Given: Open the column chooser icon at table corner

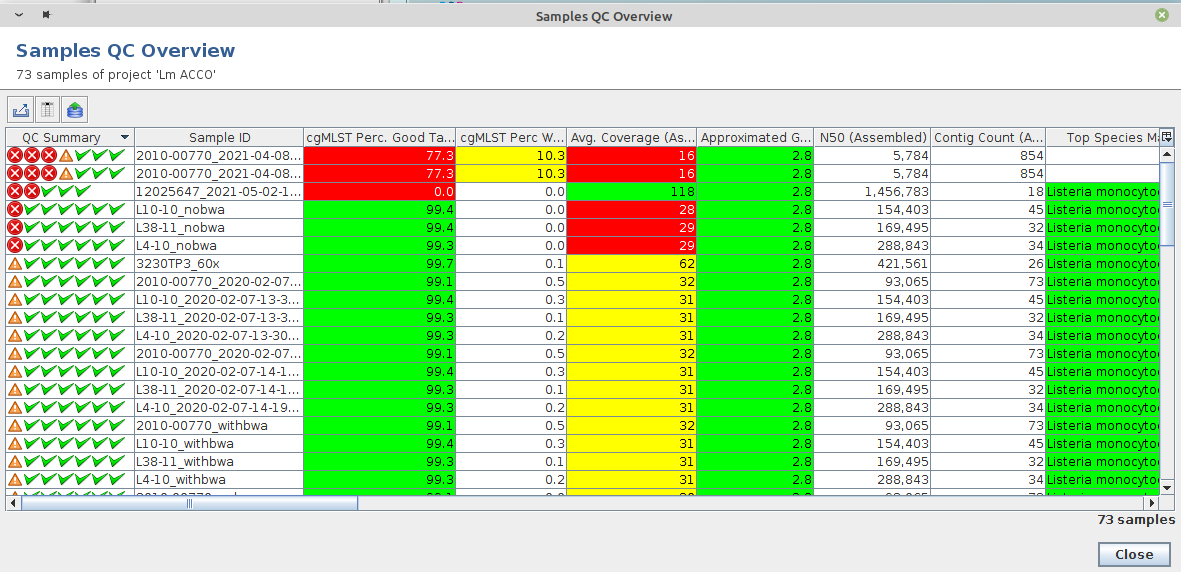Looking at the screenshot, I should 1166,137.
